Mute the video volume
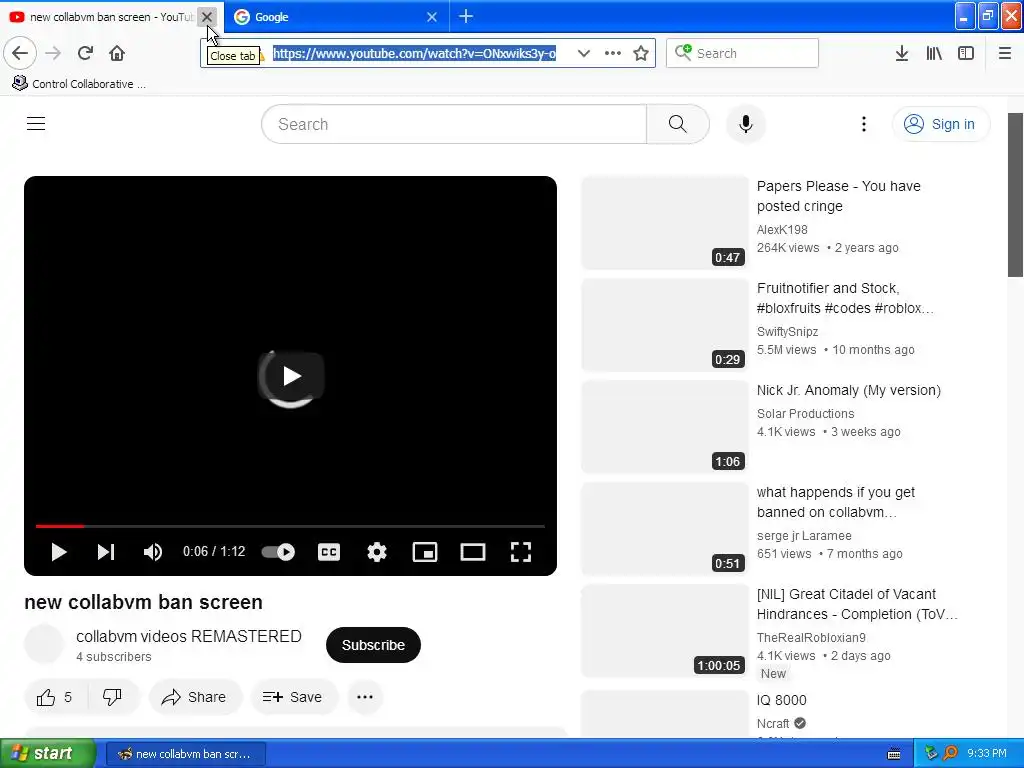 tap(152, 552)
